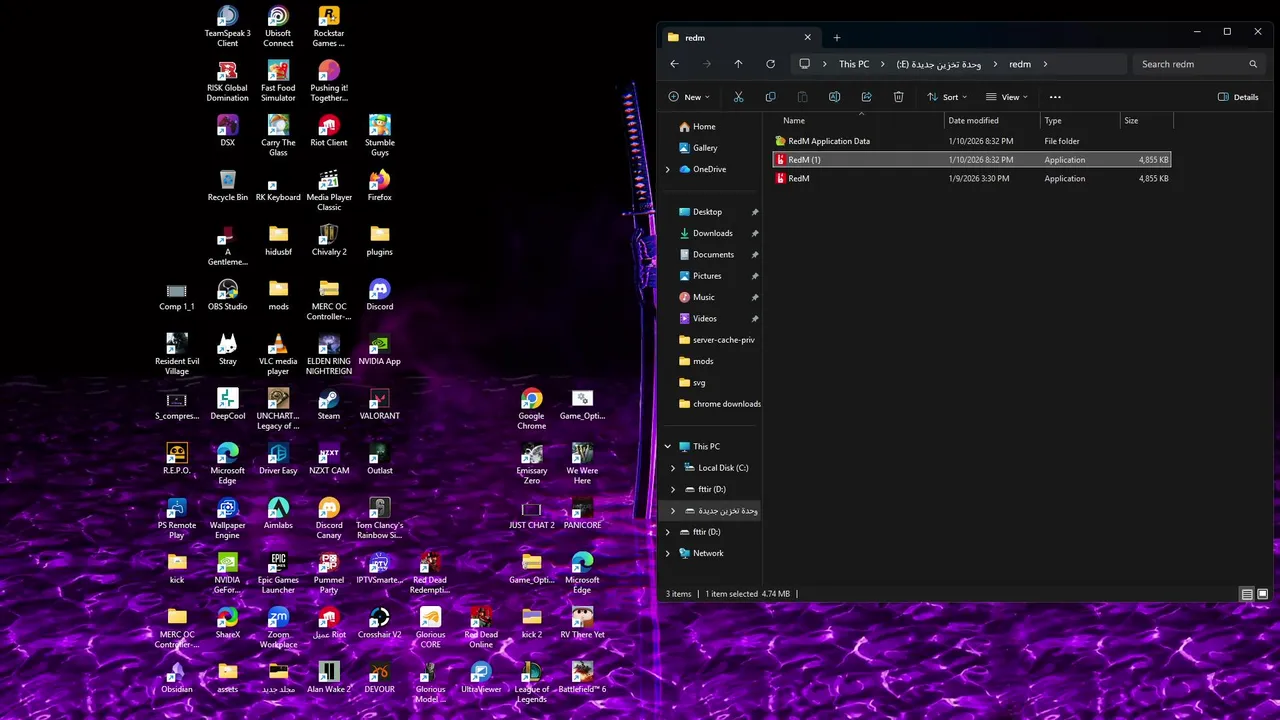The height and width of the screenshot is (720, 1280).
Task: Select Riot Client desktop icon
Action: click(x=329, y=130)
